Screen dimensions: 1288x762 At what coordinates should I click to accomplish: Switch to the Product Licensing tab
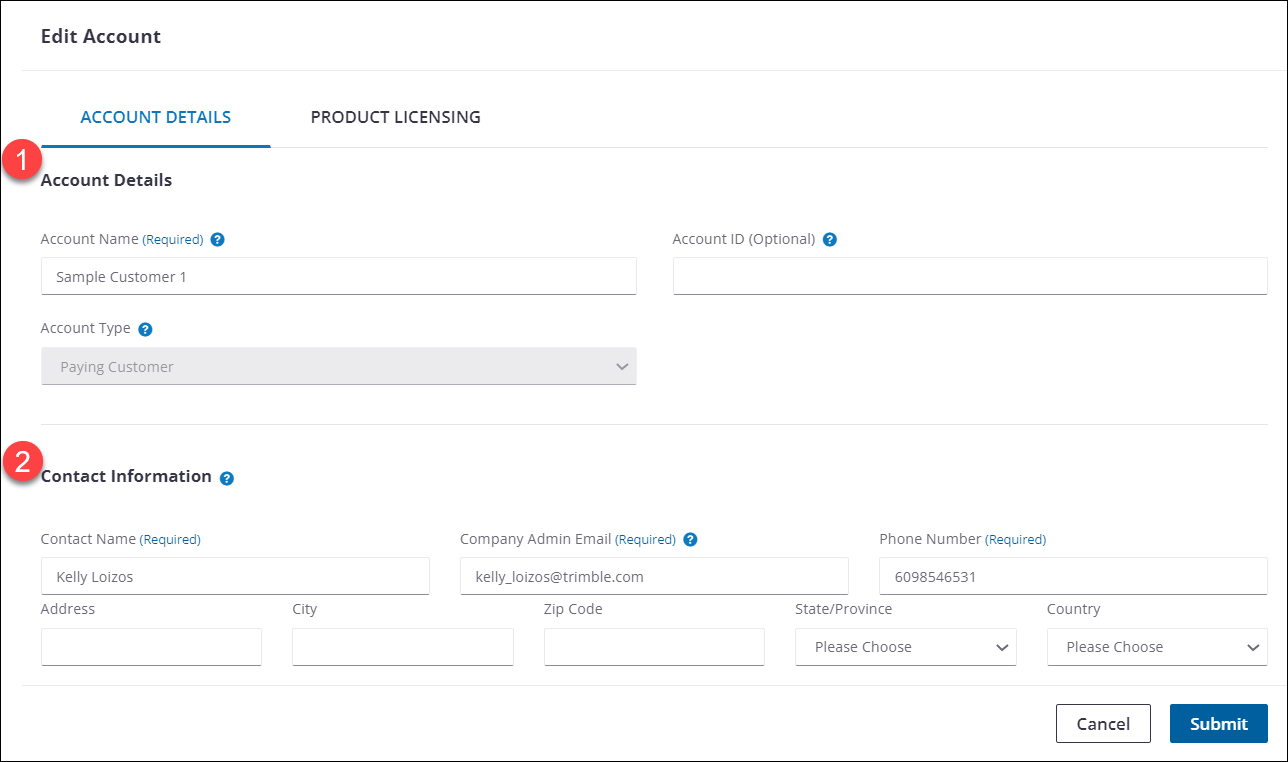pos(395,117)
